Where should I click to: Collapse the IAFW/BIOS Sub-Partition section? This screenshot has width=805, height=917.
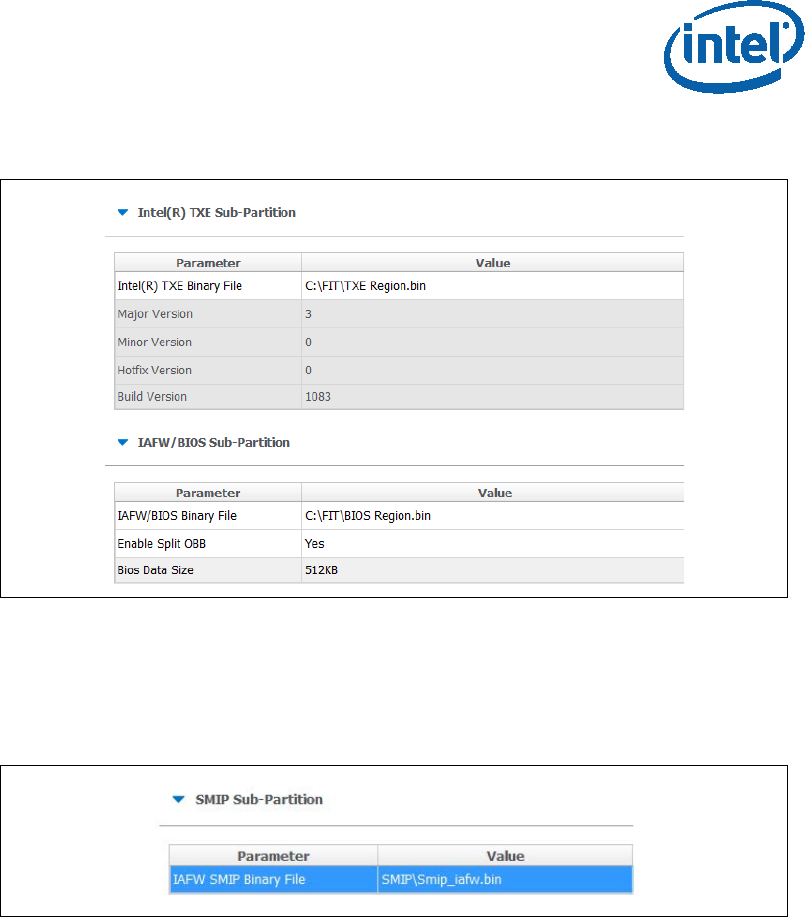pyautogui.click(x=123, y=442)
